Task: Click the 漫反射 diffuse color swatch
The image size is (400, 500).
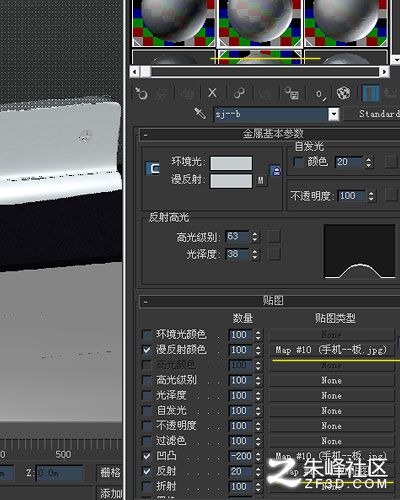Action: pos(231,181)
